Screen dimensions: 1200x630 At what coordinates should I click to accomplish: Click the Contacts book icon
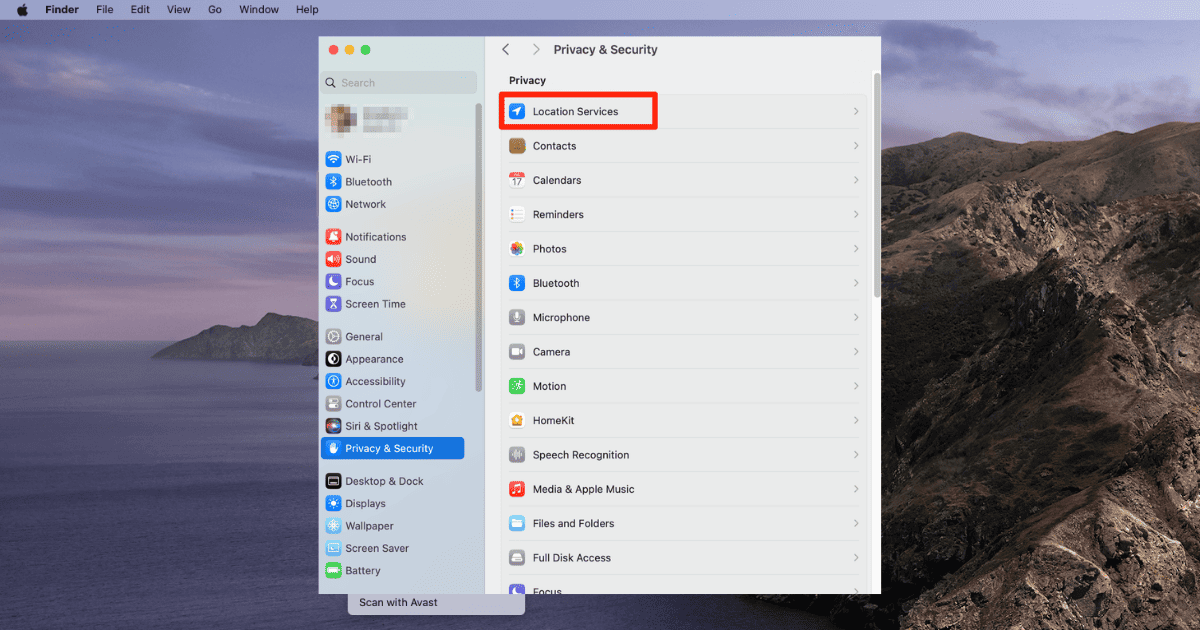(517, 146)
